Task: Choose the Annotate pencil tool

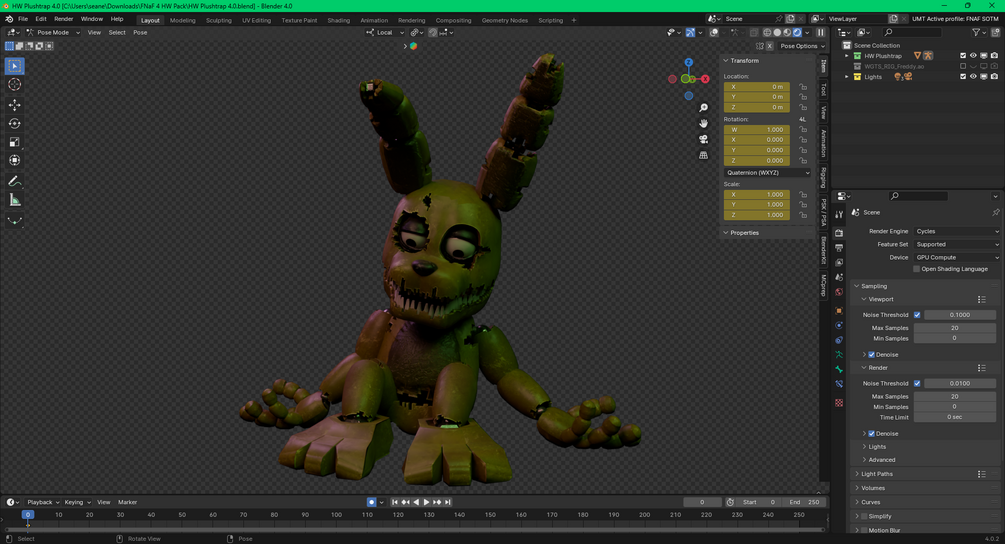Action: pyautogui.click(x=14, y=181)
